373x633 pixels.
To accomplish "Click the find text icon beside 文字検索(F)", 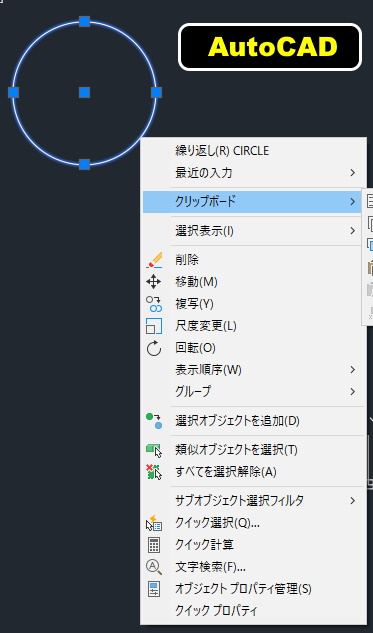I will coord(154,567).
